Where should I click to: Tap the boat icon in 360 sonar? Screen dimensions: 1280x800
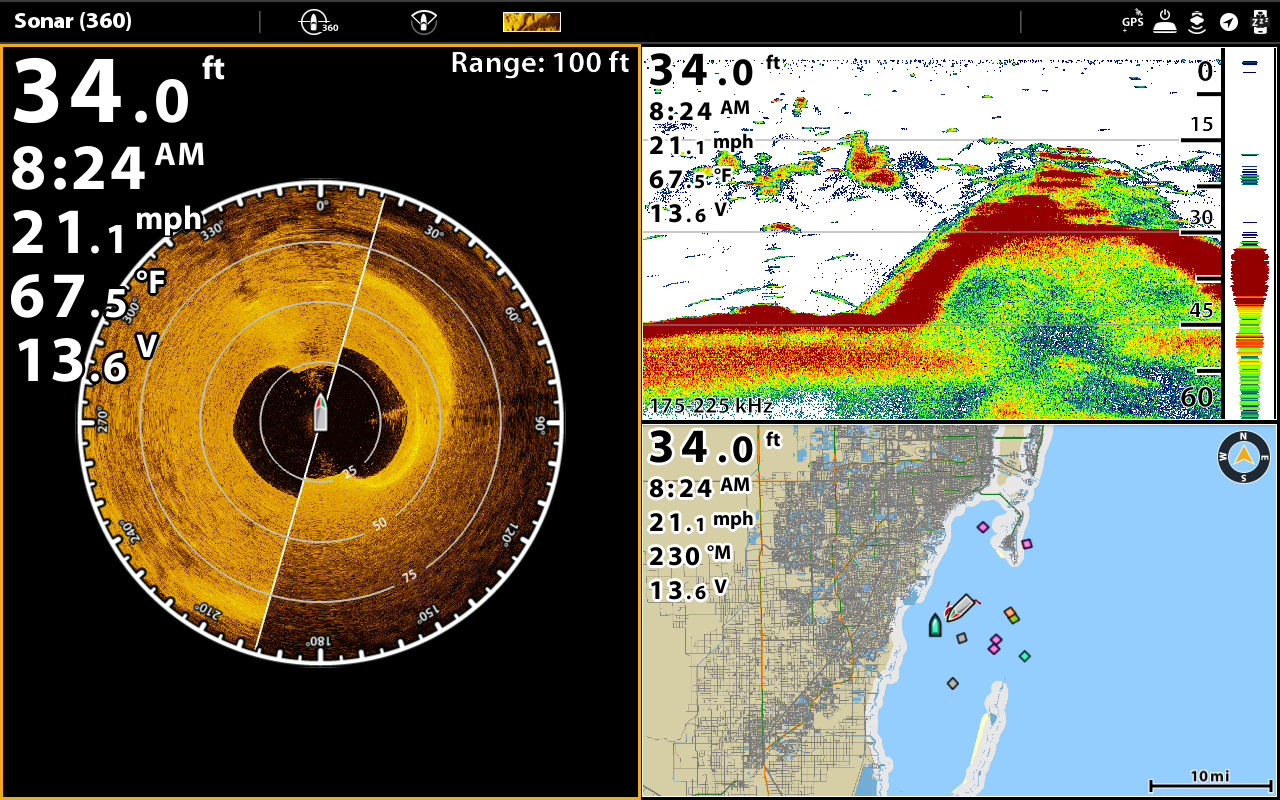pyautogui.click(x=320, y=412)
